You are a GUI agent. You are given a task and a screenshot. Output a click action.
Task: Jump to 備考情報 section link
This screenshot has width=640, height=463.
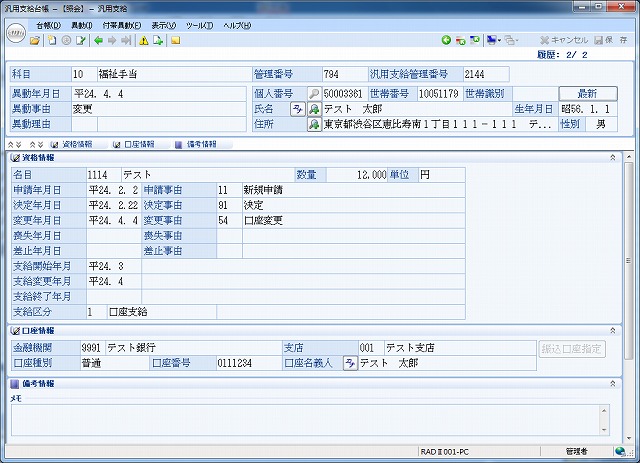196,144
